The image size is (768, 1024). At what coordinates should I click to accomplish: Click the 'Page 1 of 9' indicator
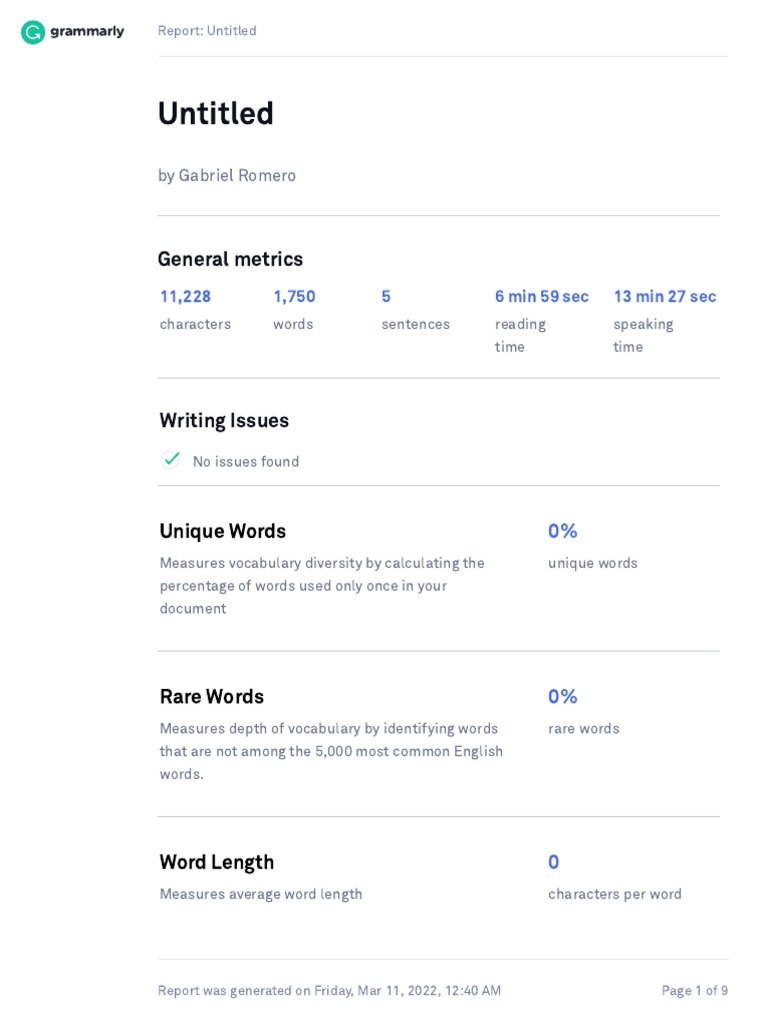point(694,991)
